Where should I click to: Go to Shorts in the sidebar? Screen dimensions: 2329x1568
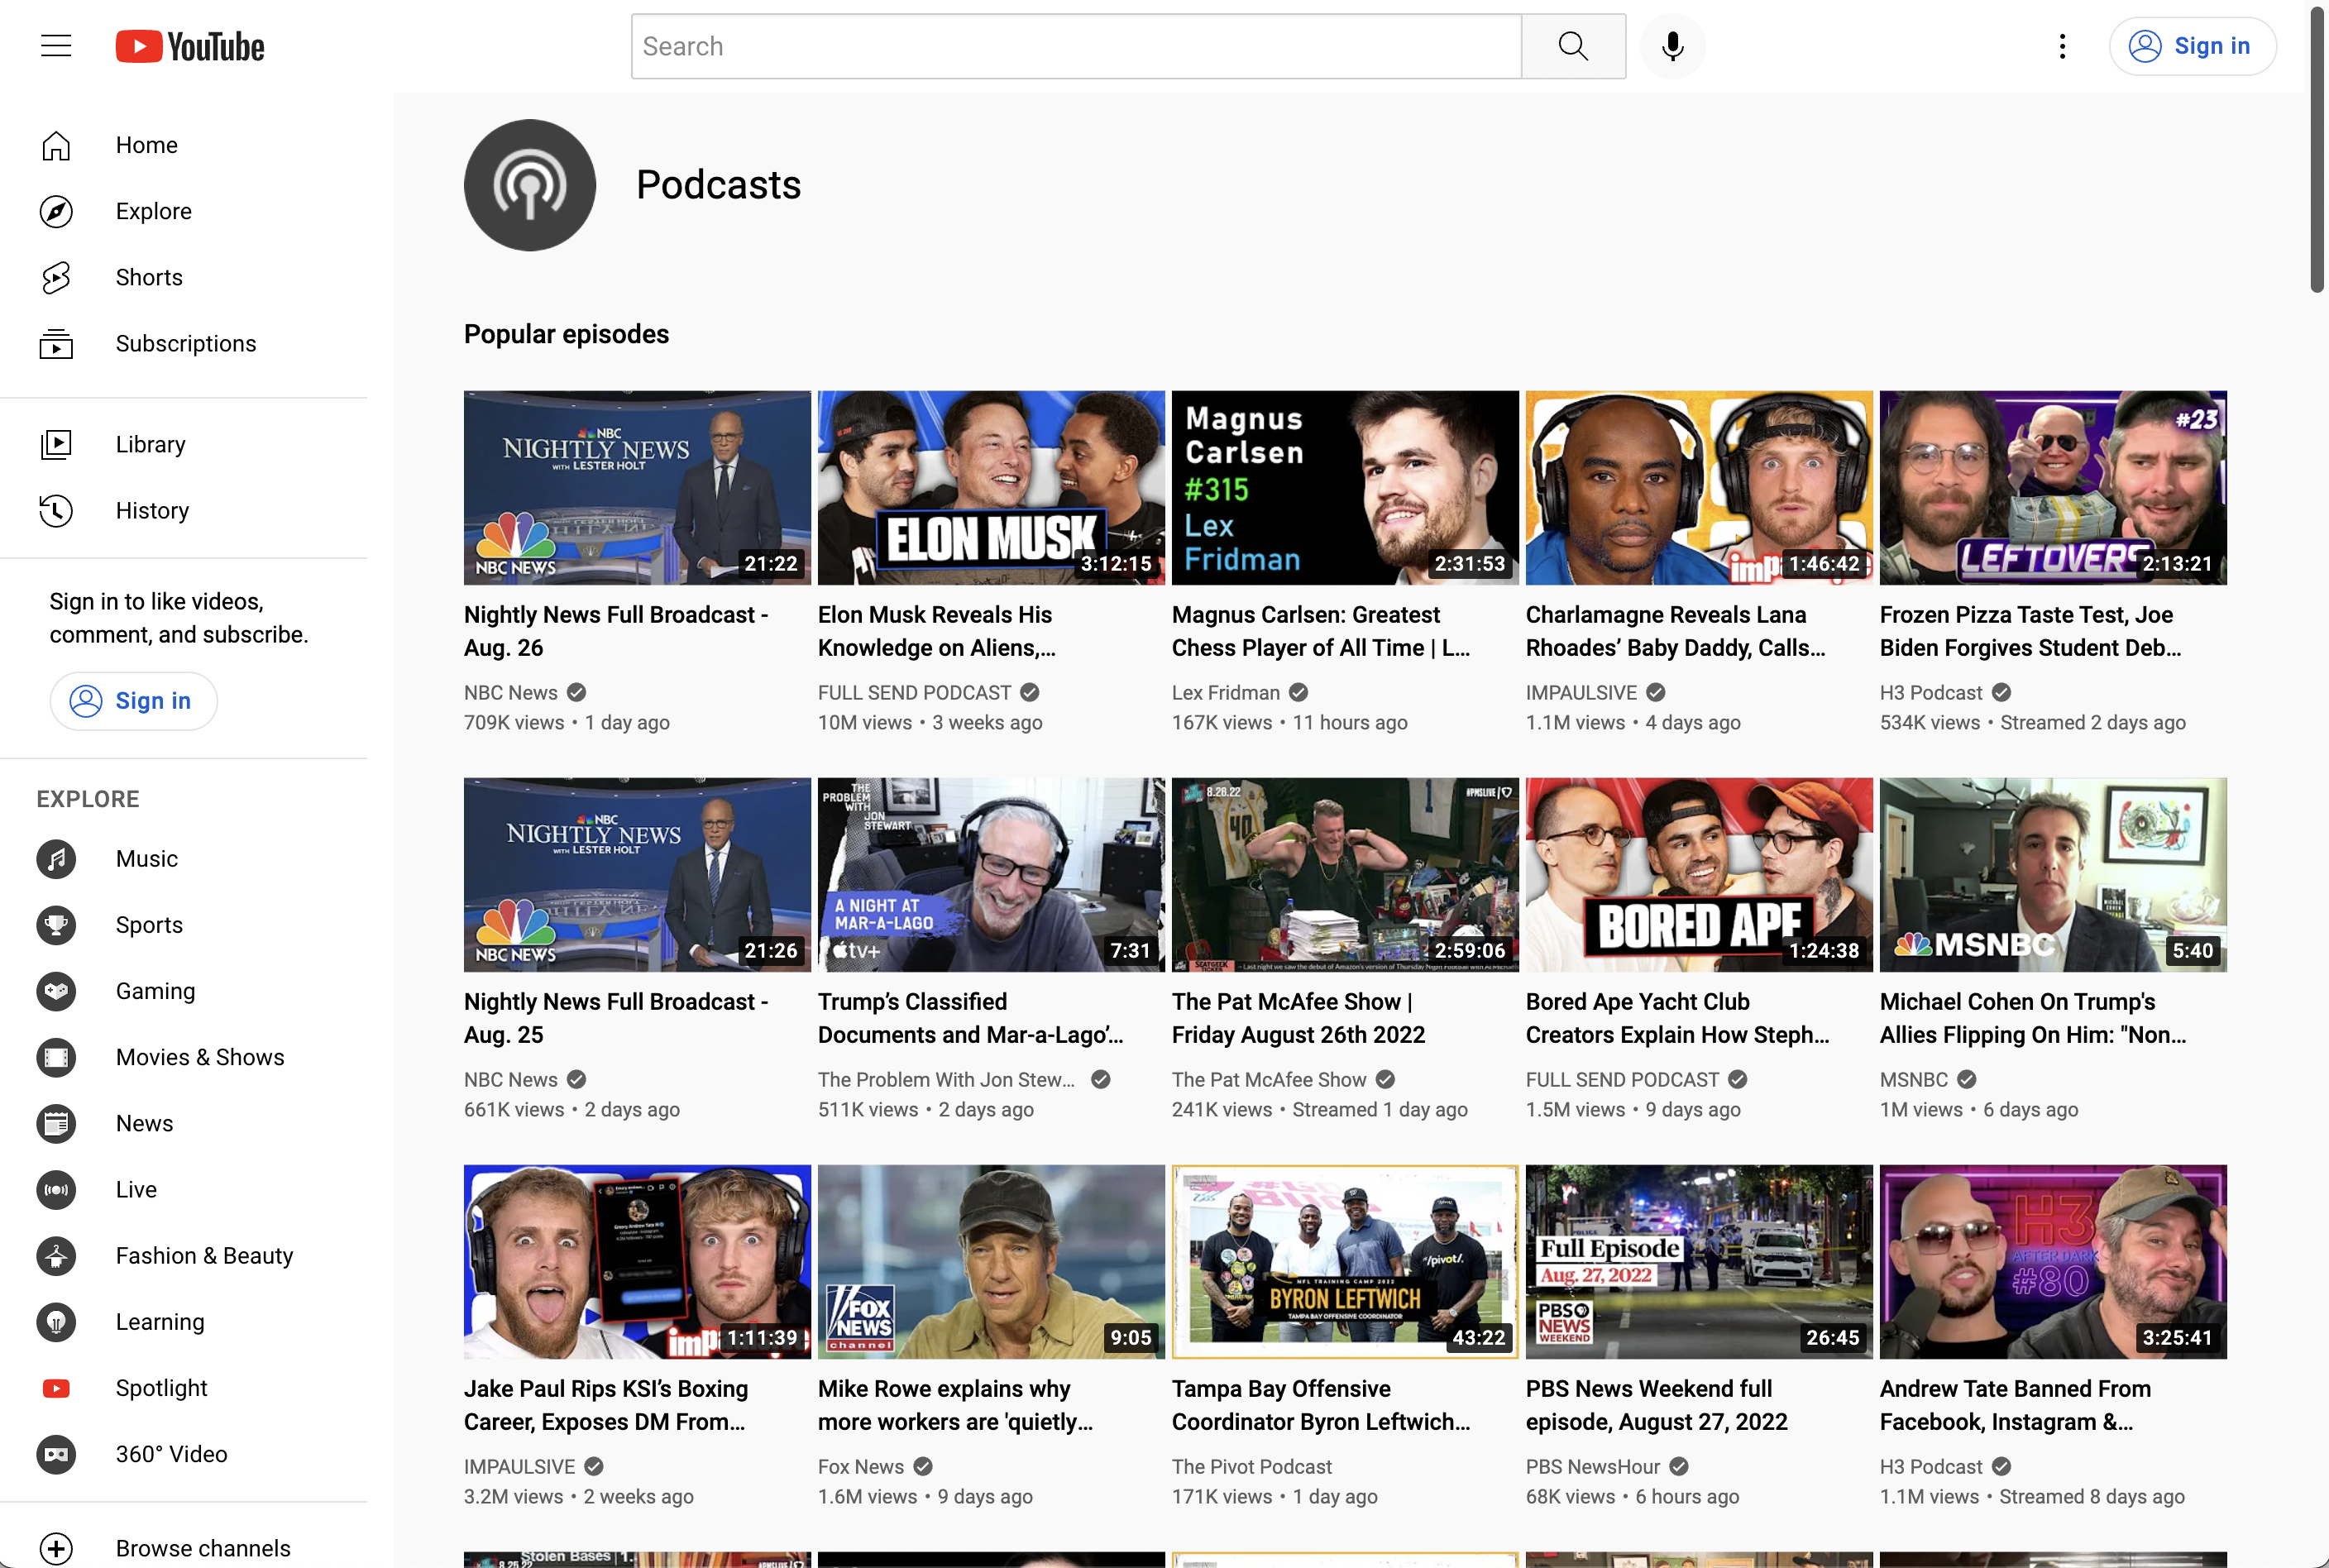tap(184, 277)
